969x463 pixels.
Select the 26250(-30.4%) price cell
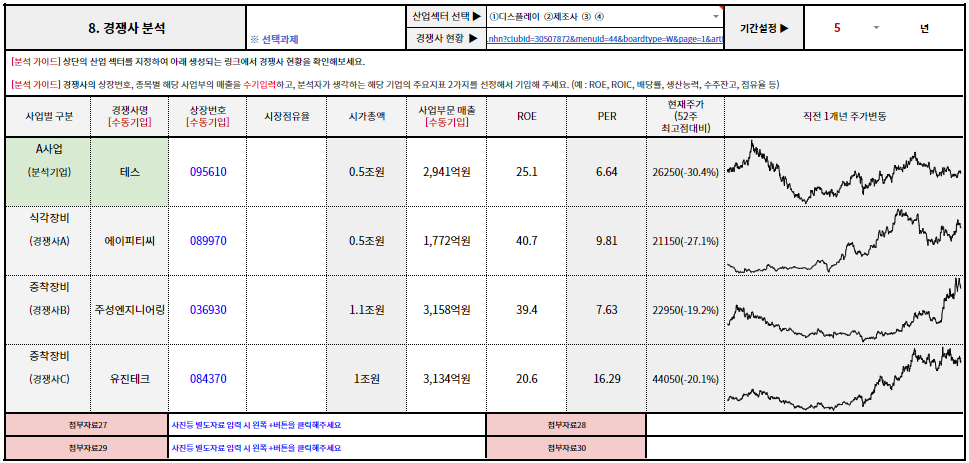coord(685,172)
